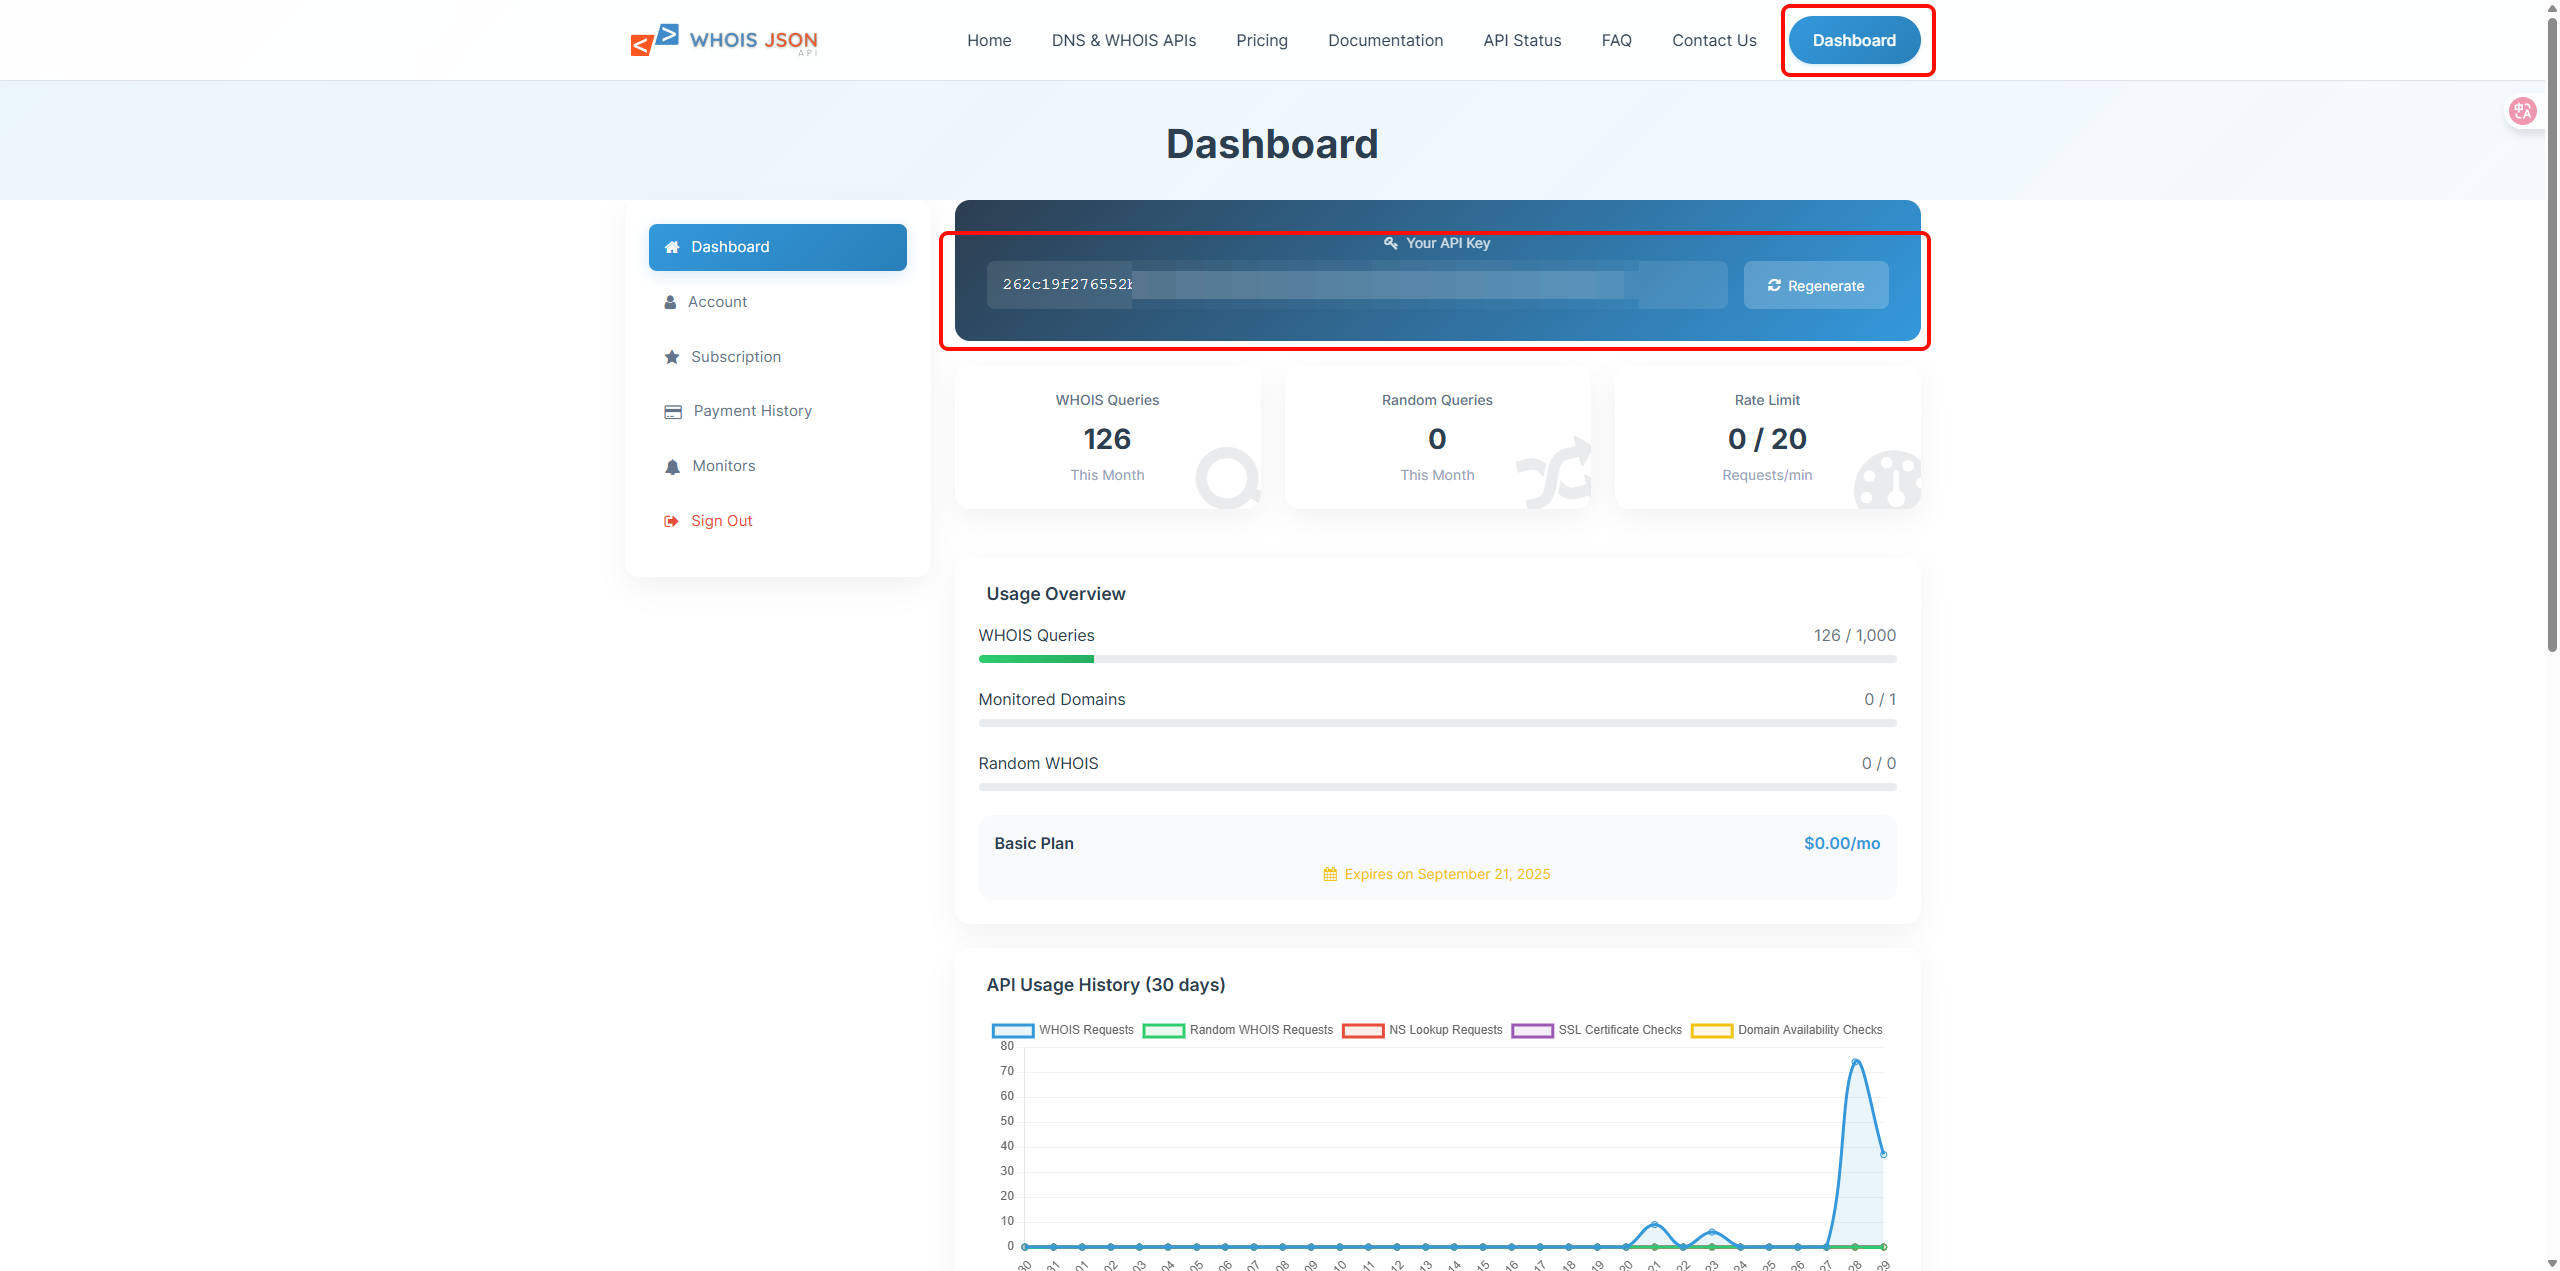This screenshot has width=2560, height=1271.
Task: Click the credit card icon for Payment History
Action: [x=673, y=412]
